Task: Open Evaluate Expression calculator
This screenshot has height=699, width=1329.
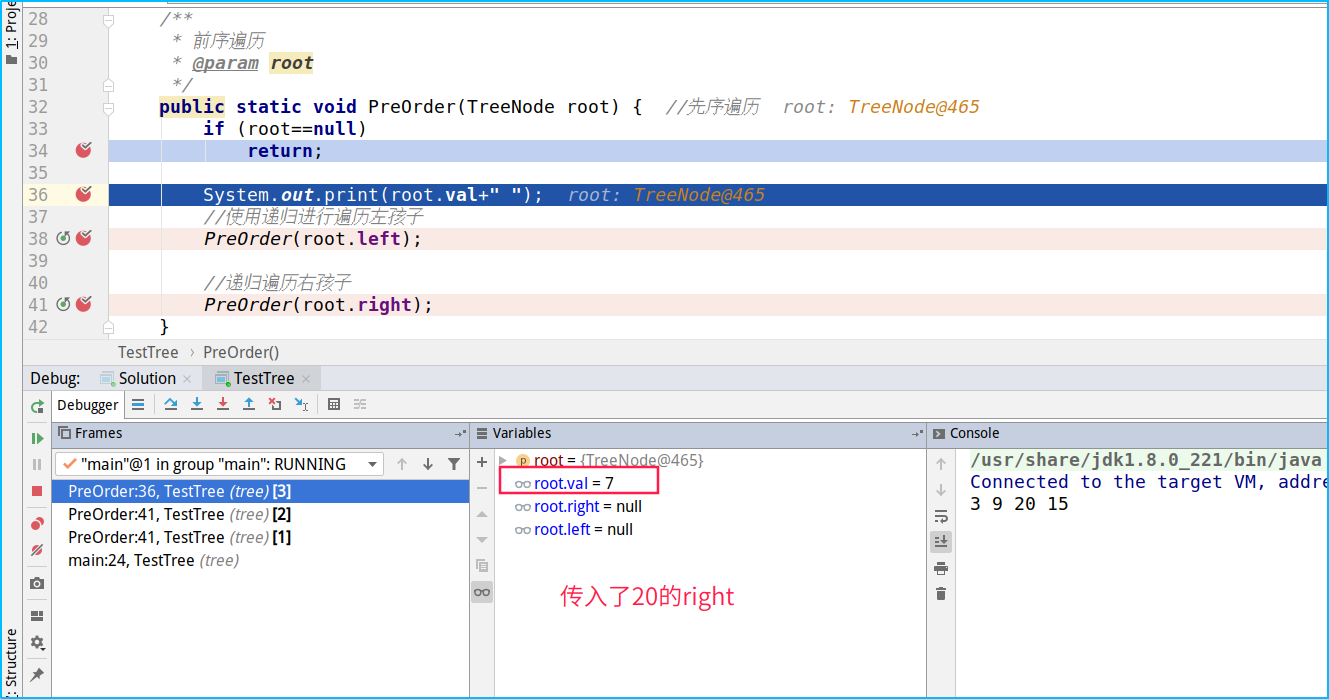Action: coord(334,404)
